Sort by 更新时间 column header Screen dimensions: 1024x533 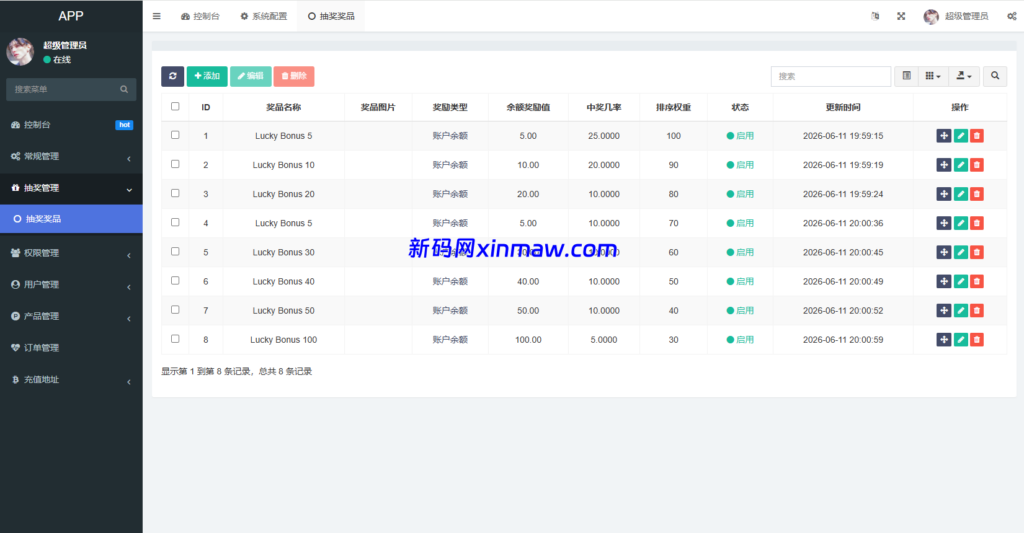coord(842,107)
